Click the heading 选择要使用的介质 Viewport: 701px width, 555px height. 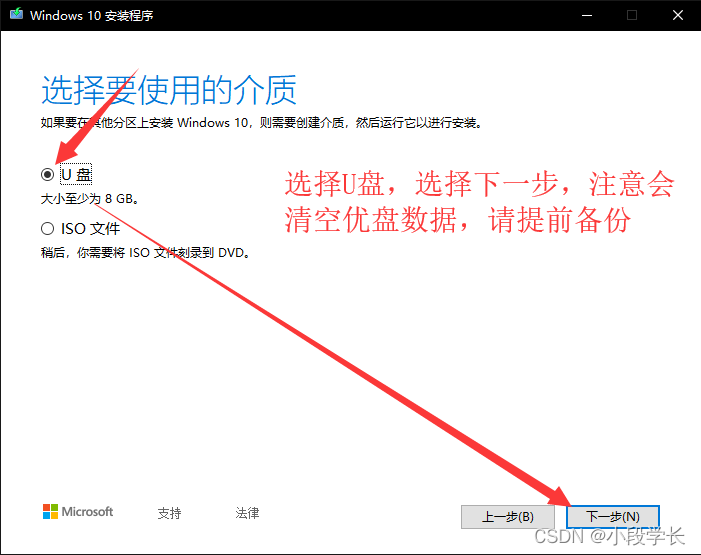tap(169, 91)
